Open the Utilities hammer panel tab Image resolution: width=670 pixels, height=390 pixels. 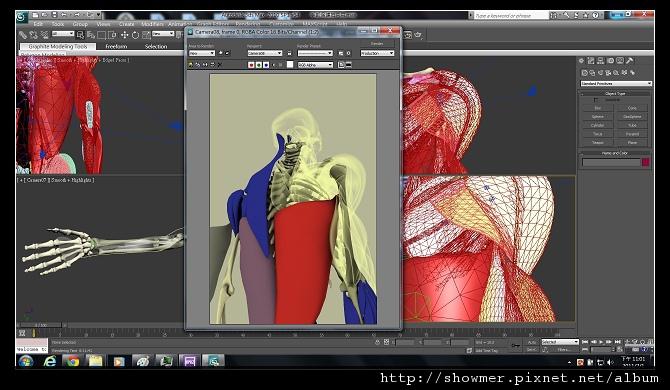629,61
